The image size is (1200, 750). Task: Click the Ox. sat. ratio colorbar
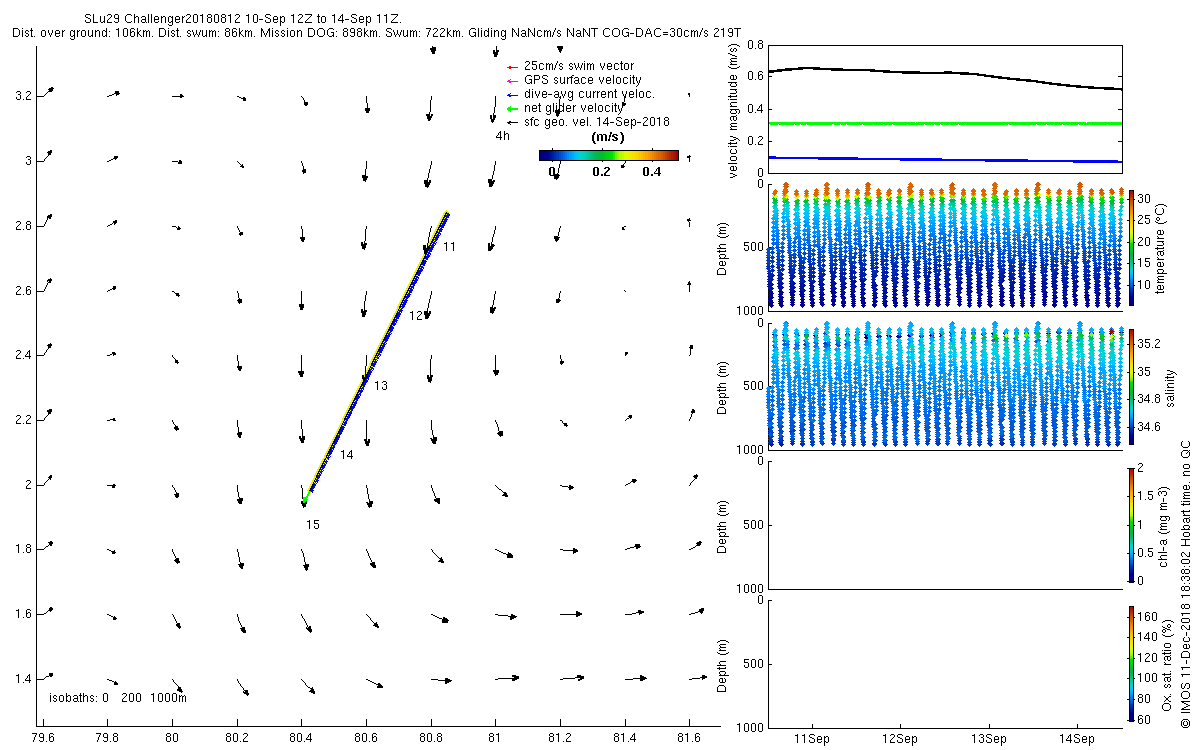(x=1131, y=663)
